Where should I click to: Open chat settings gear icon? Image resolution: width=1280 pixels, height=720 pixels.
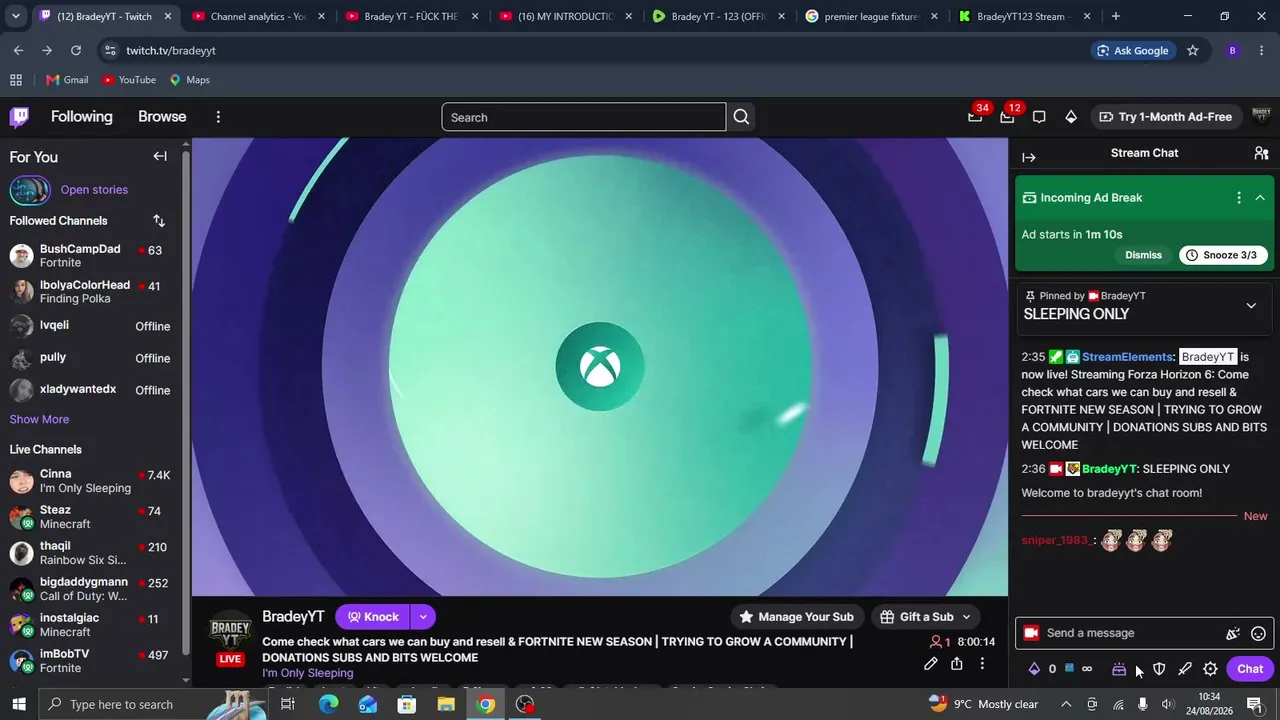tap(1211, 669)
